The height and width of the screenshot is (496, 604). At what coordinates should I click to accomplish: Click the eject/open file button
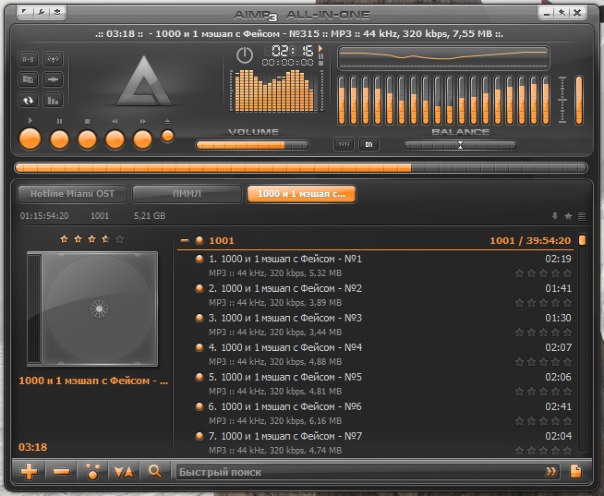tap(168, 136)
